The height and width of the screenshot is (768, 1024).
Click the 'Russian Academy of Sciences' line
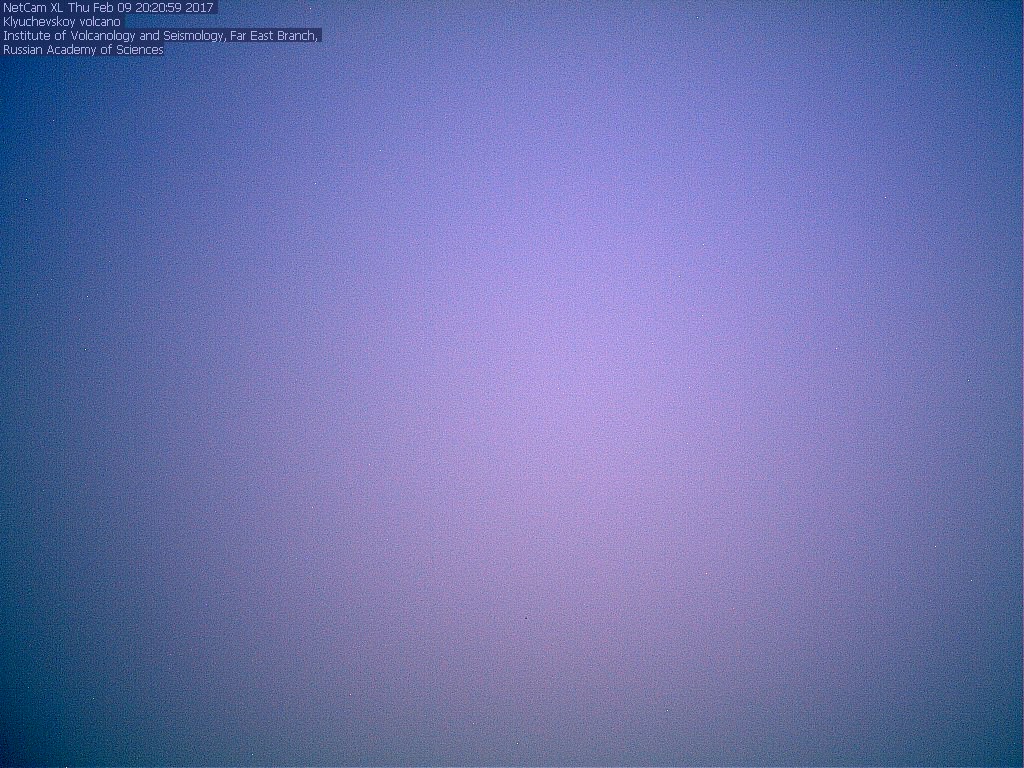pyautogui.click(x=83, y=50)
